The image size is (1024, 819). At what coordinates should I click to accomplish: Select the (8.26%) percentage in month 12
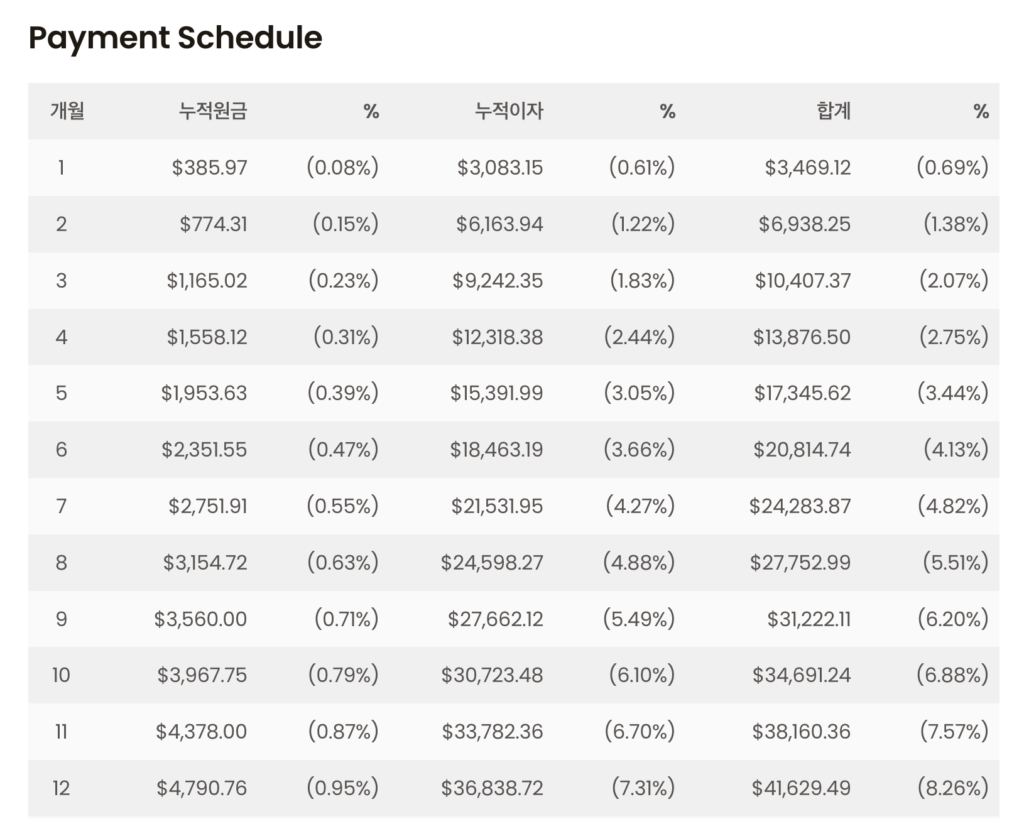pos(953,788)
